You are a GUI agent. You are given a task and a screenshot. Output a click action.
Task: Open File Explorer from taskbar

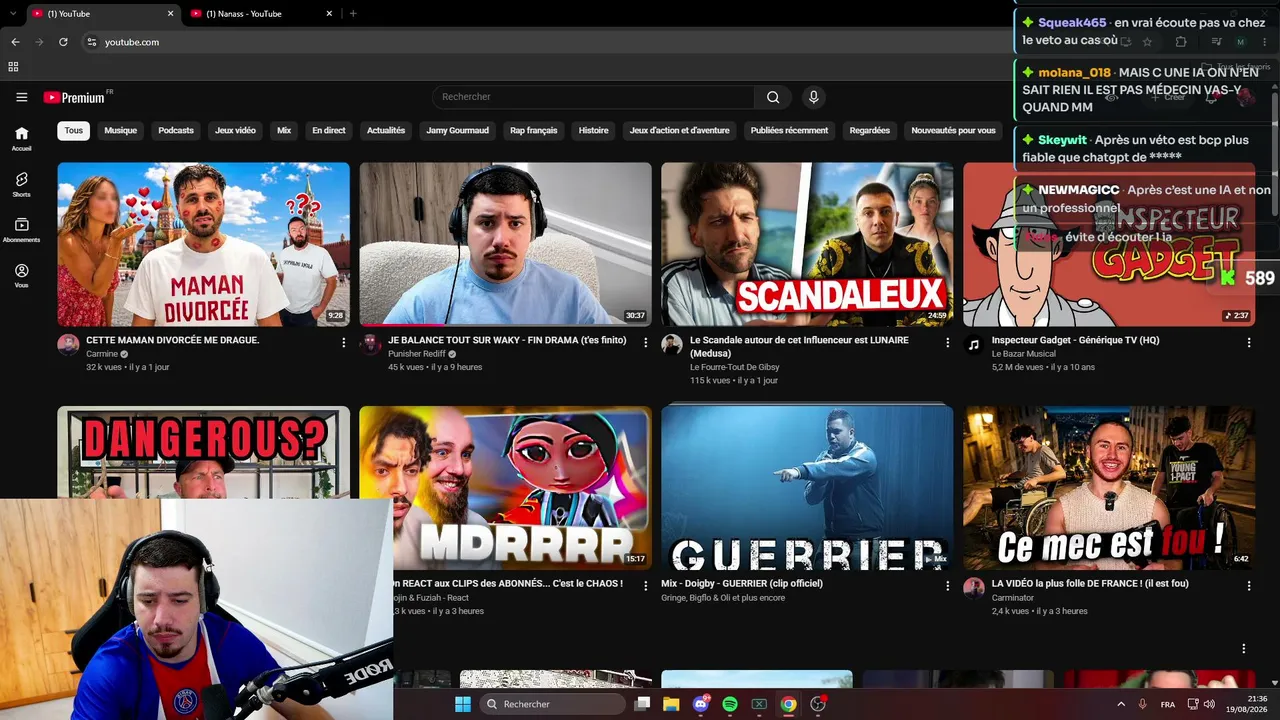pos(671,704)
